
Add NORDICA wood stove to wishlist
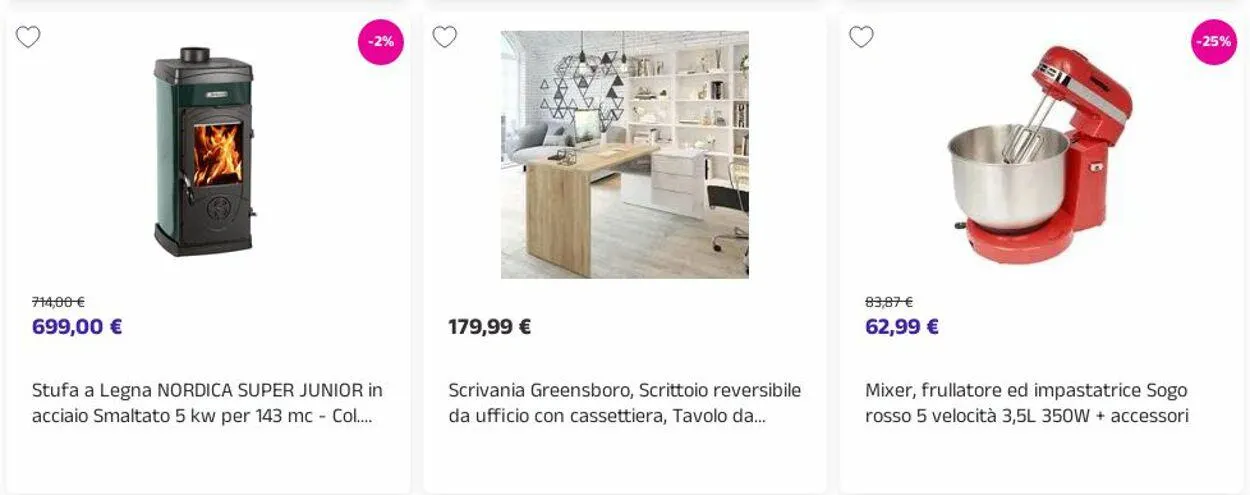click(x=28, y=38)
